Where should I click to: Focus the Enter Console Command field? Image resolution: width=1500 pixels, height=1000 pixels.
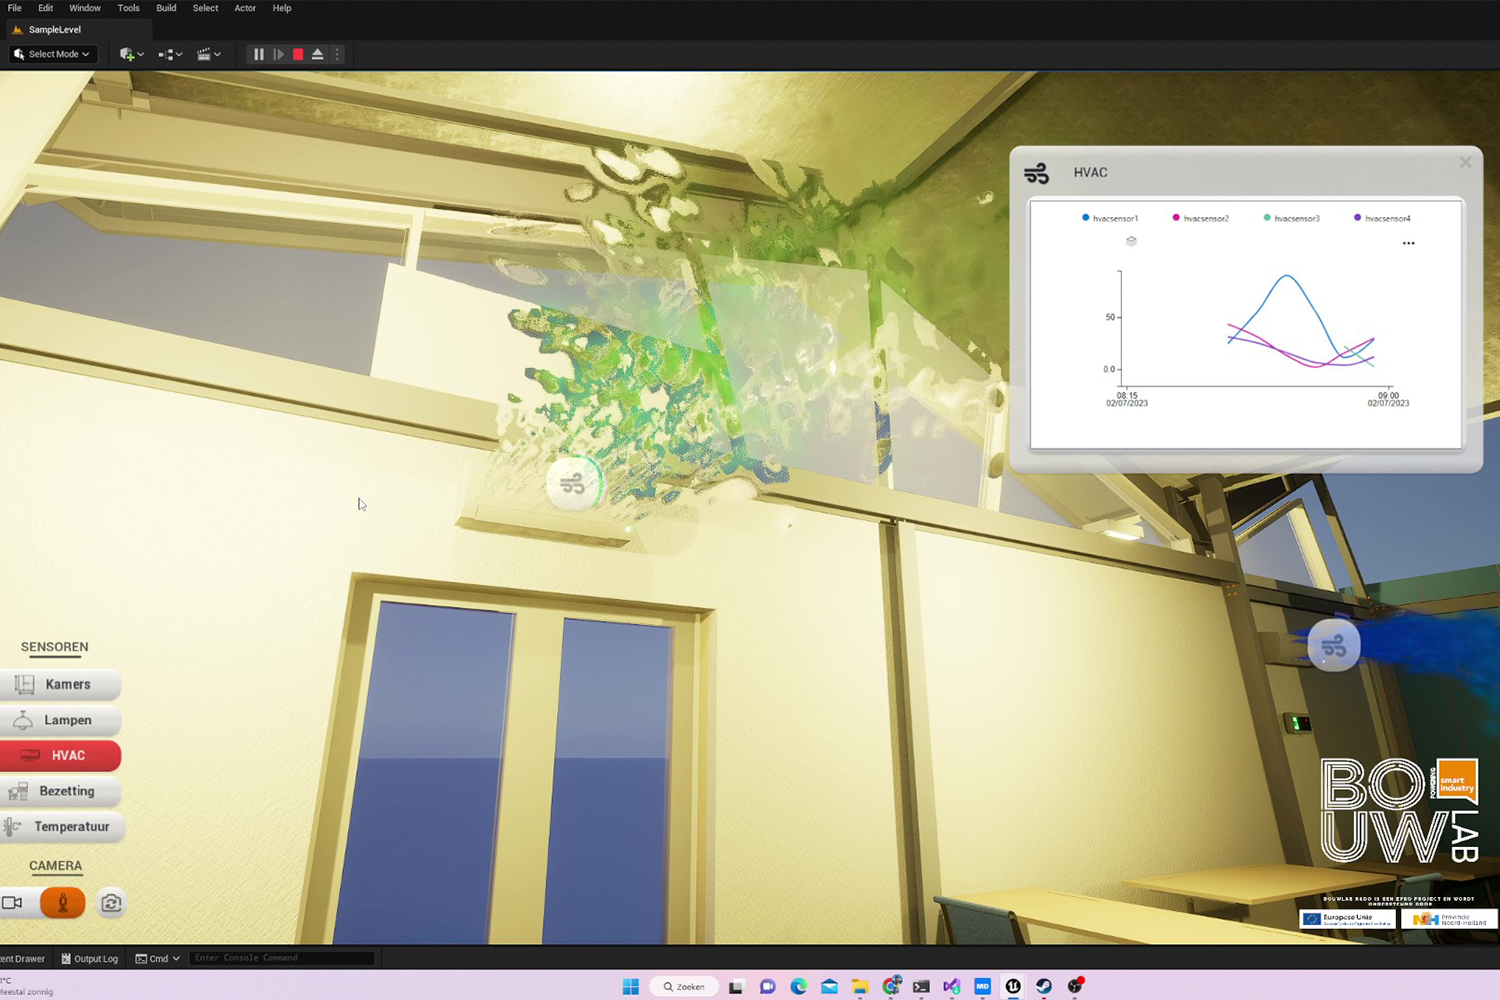282,958
